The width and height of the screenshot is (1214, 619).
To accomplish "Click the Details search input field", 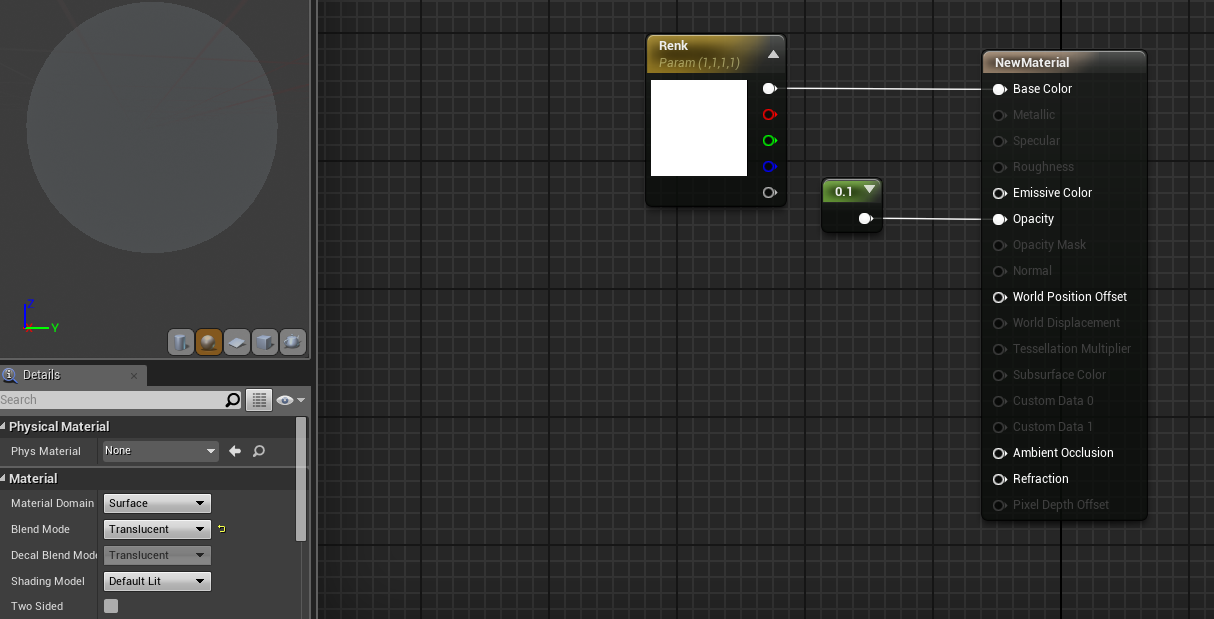I will [x=112, y=400].
